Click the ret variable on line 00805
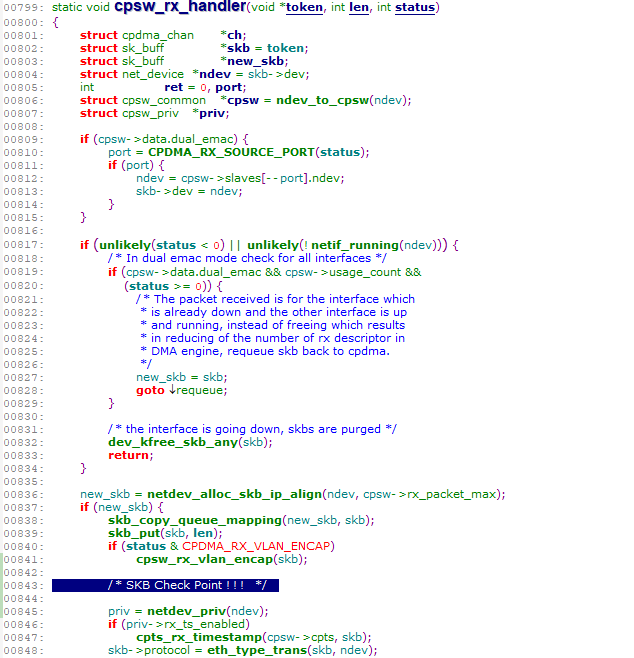 point(174,87)
